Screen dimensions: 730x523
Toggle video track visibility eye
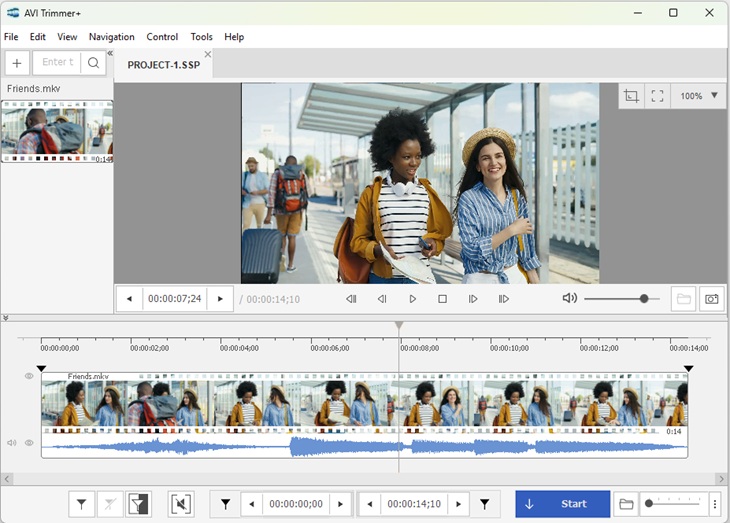tap(29, 376)
